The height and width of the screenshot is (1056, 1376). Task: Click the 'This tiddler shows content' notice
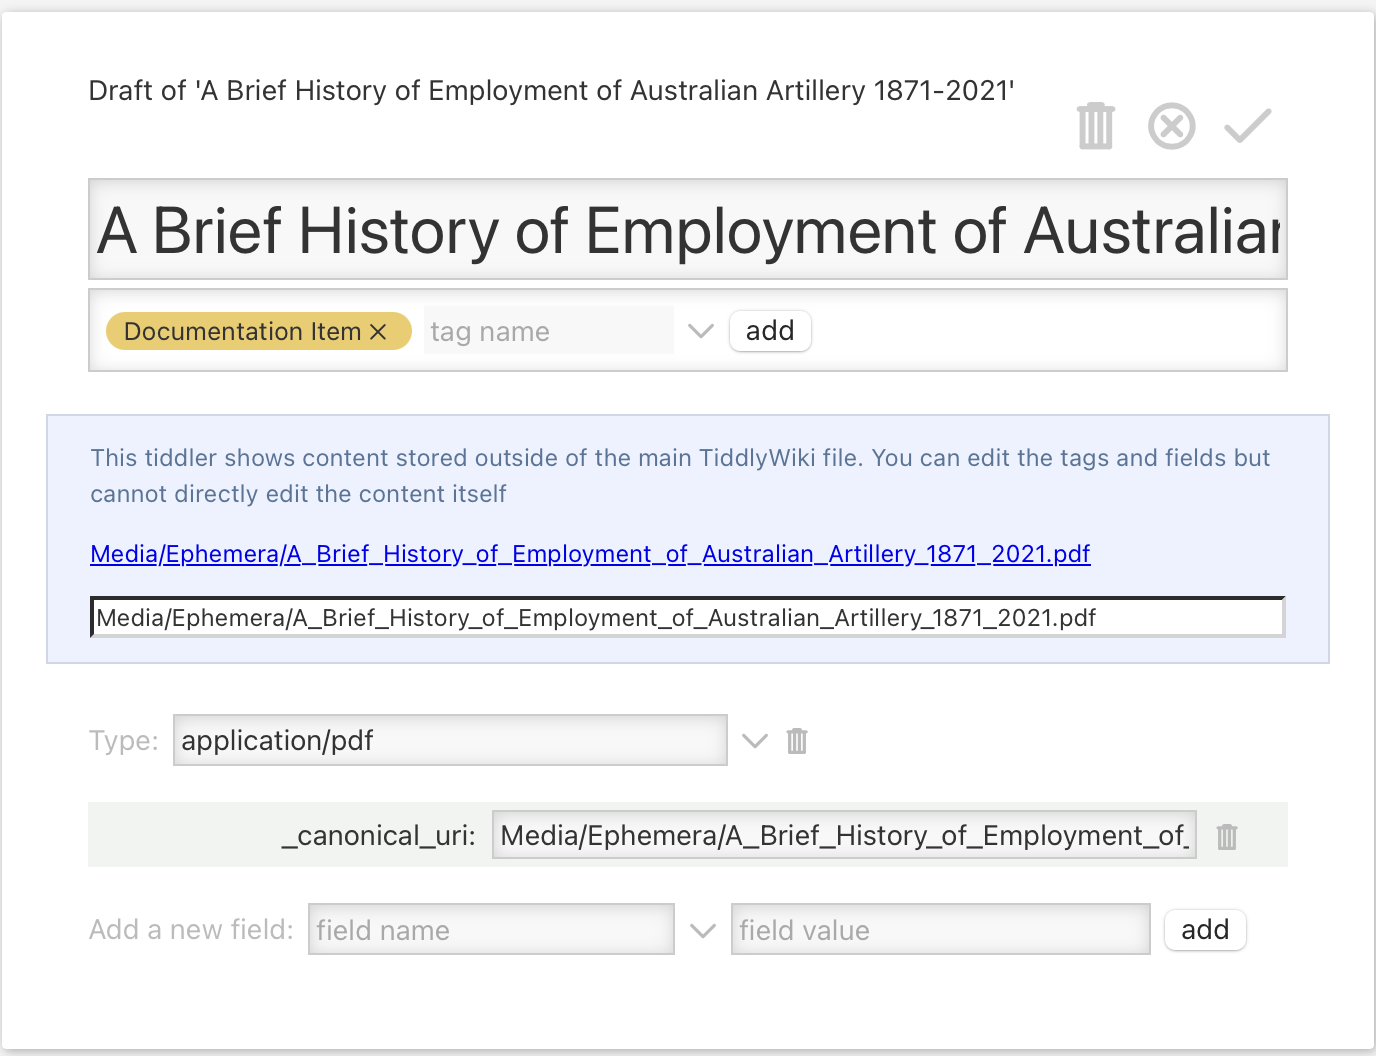(680, 476)
